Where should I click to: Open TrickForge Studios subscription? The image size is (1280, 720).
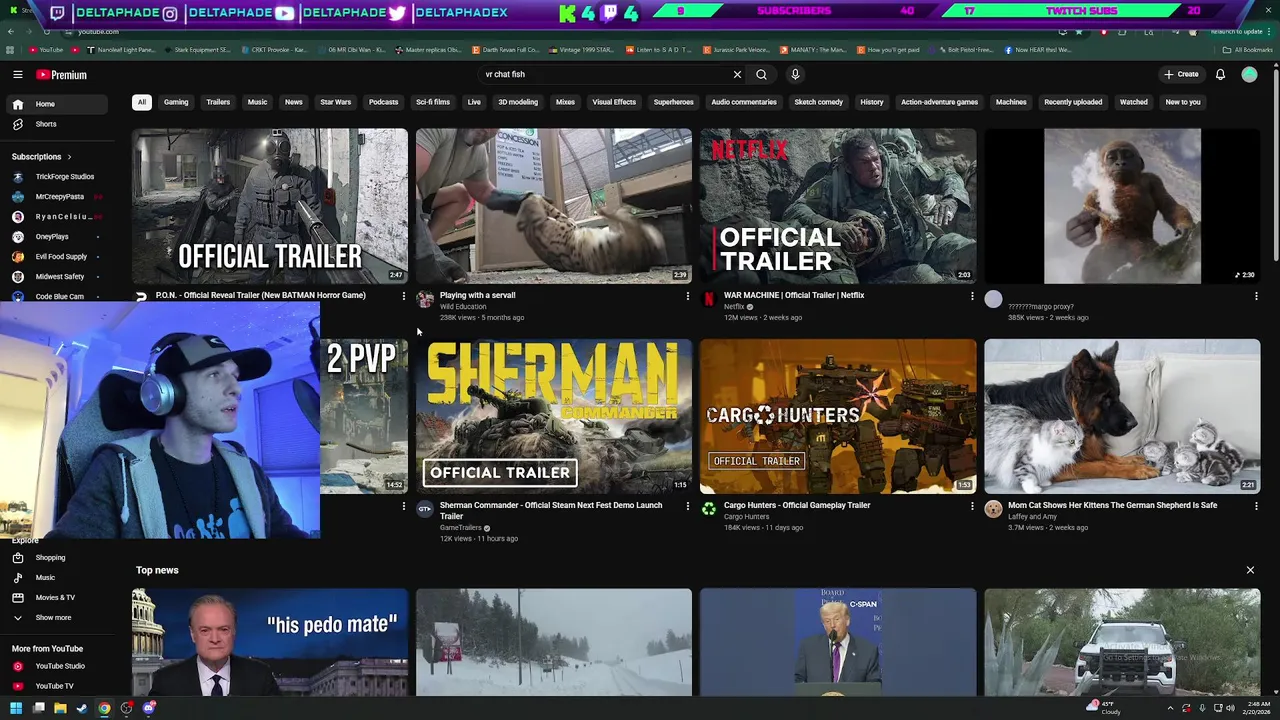(x=56, y=177)
